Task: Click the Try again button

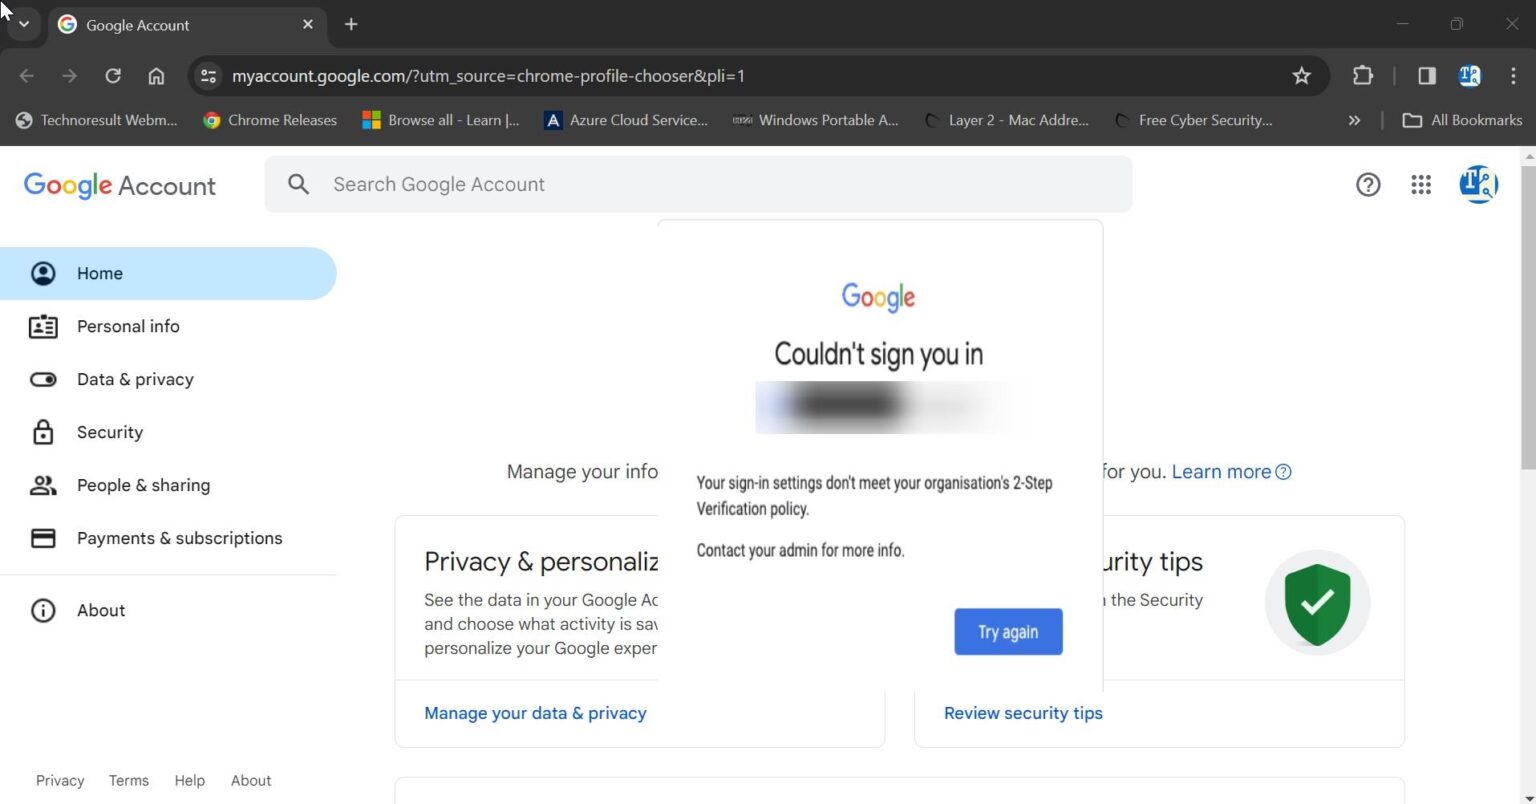Action: pyautogui.click(x=1008, y=632)
